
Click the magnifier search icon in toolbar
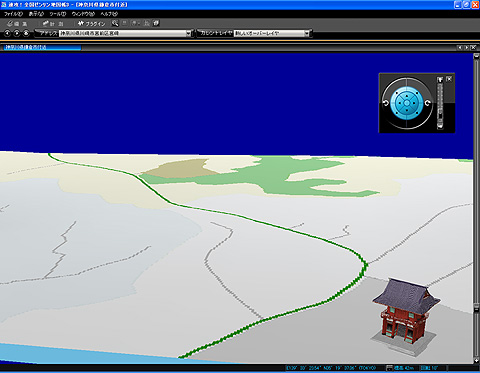pos(115,23)
